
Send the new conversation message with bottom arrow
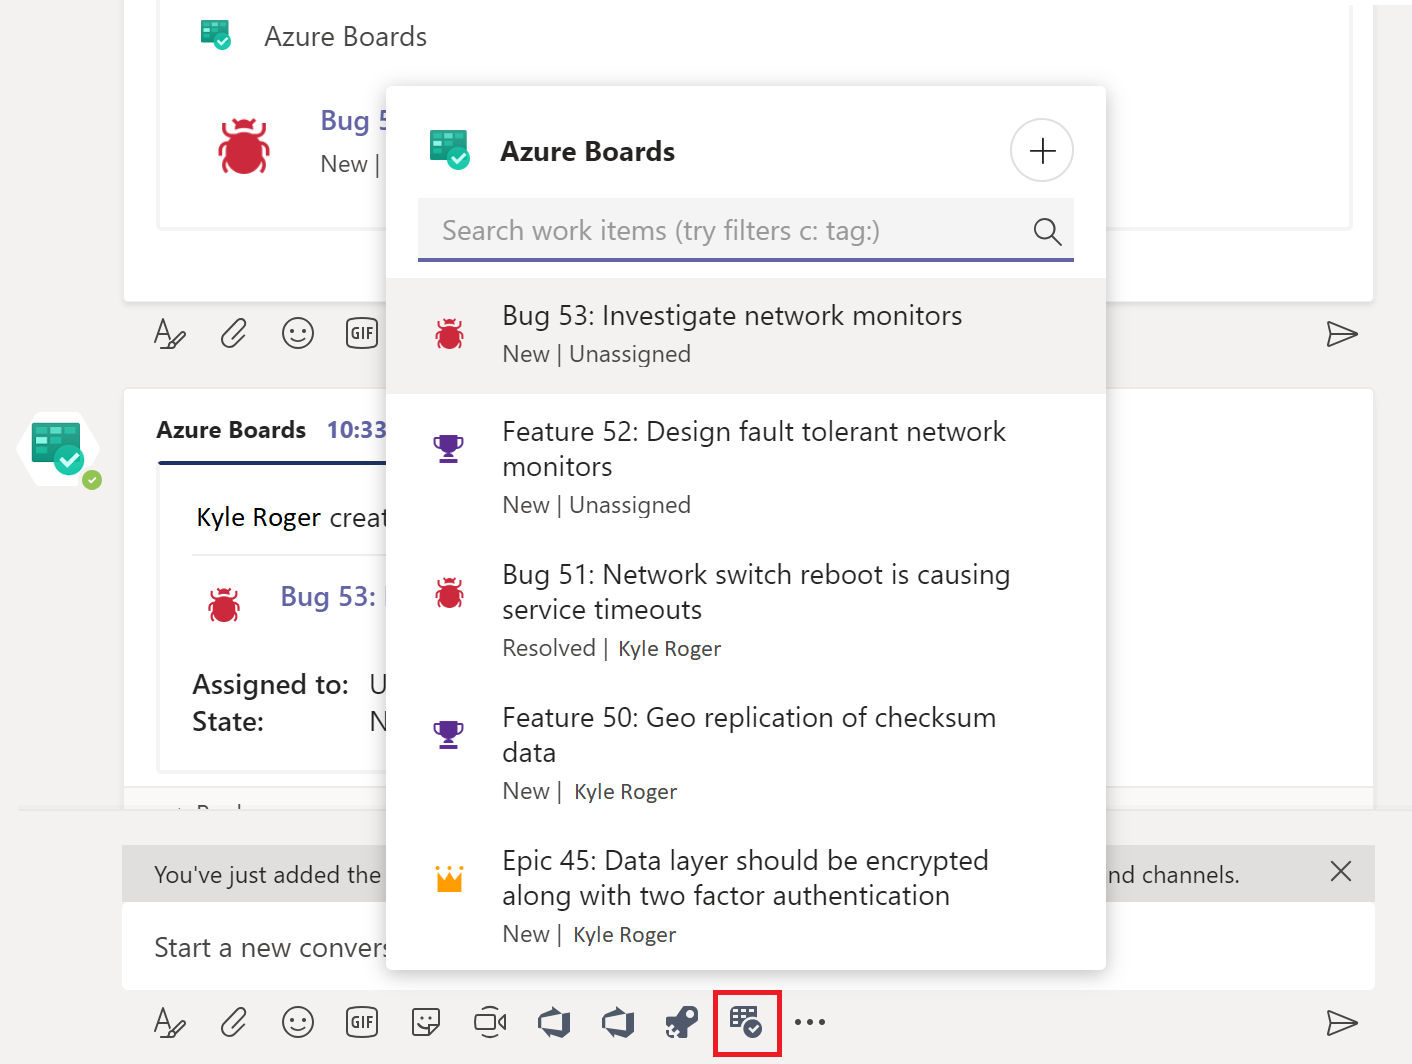pyautogui.click(x=1341, y=1023)
